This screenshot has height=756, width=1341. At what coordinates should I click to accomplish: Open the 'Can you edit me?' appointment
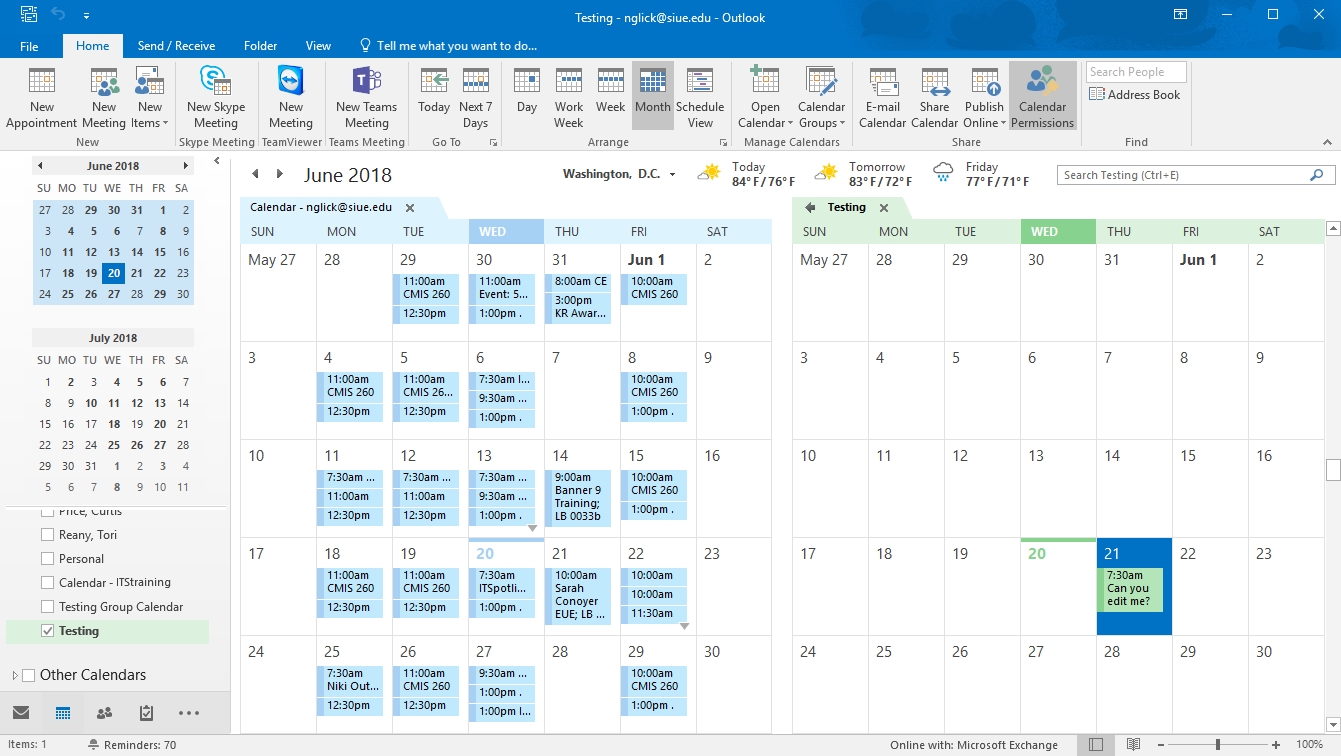point(1133,589)
